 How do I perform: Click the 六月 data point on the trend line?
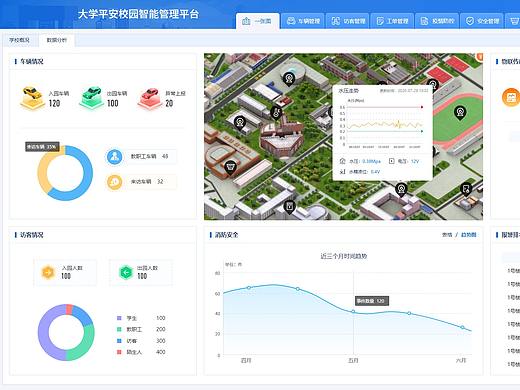(x=462, y=327)
